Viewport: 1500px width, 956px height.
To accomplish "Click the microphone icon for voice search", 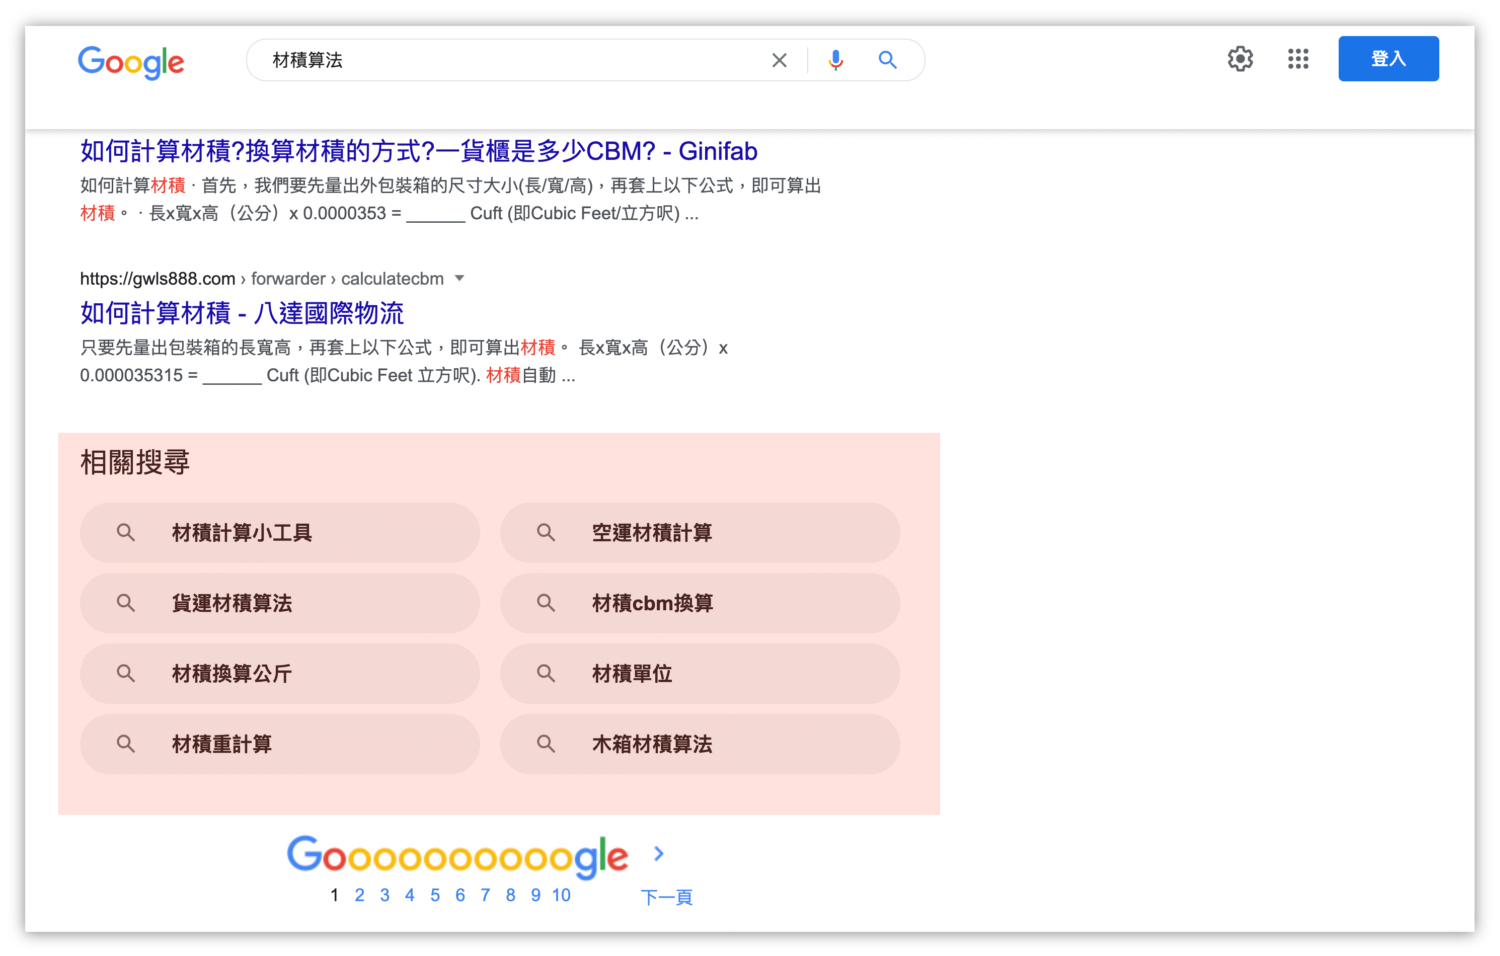I will pyautogui.click(x=836, y=60).
